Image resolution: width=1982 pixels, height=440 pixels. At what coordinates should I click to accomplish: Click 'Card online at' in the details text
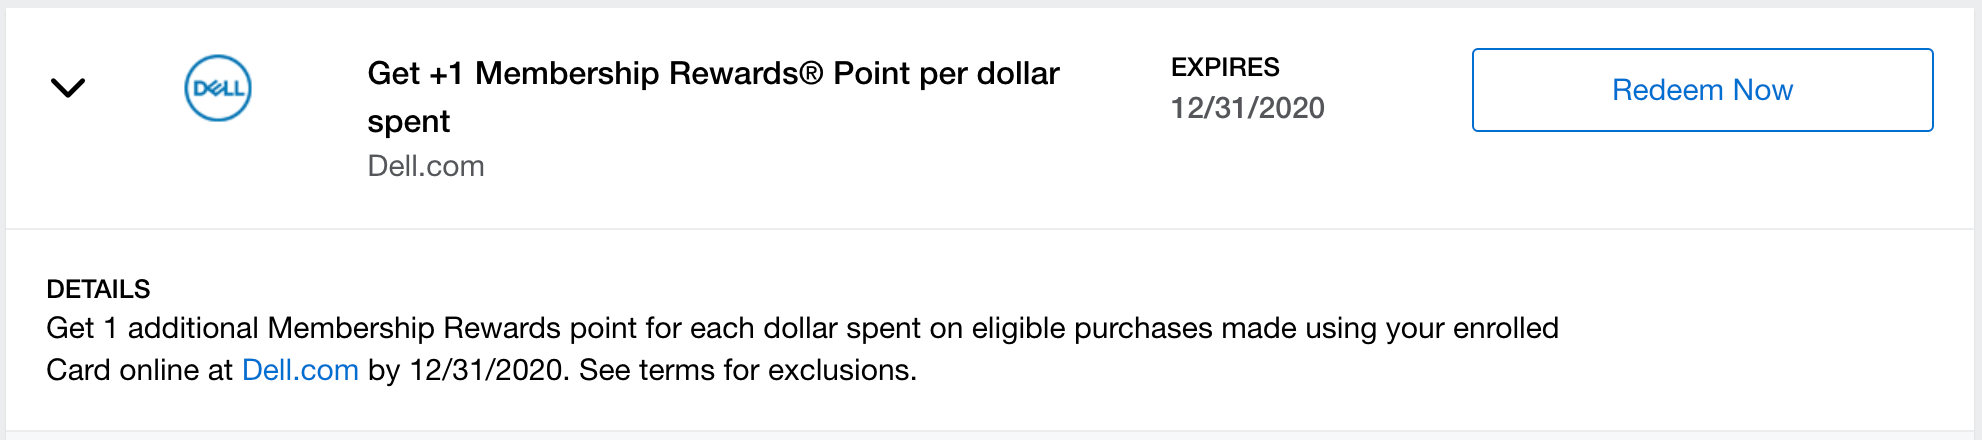[x=139, y=370]
